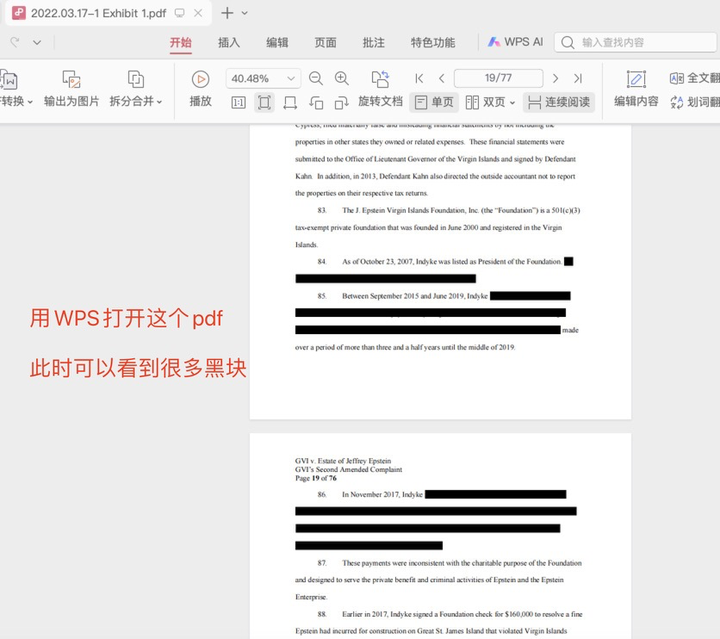Select the 1:1 actual size icon
This screenshot has width=720, height=639.
[x=238, y=102]
